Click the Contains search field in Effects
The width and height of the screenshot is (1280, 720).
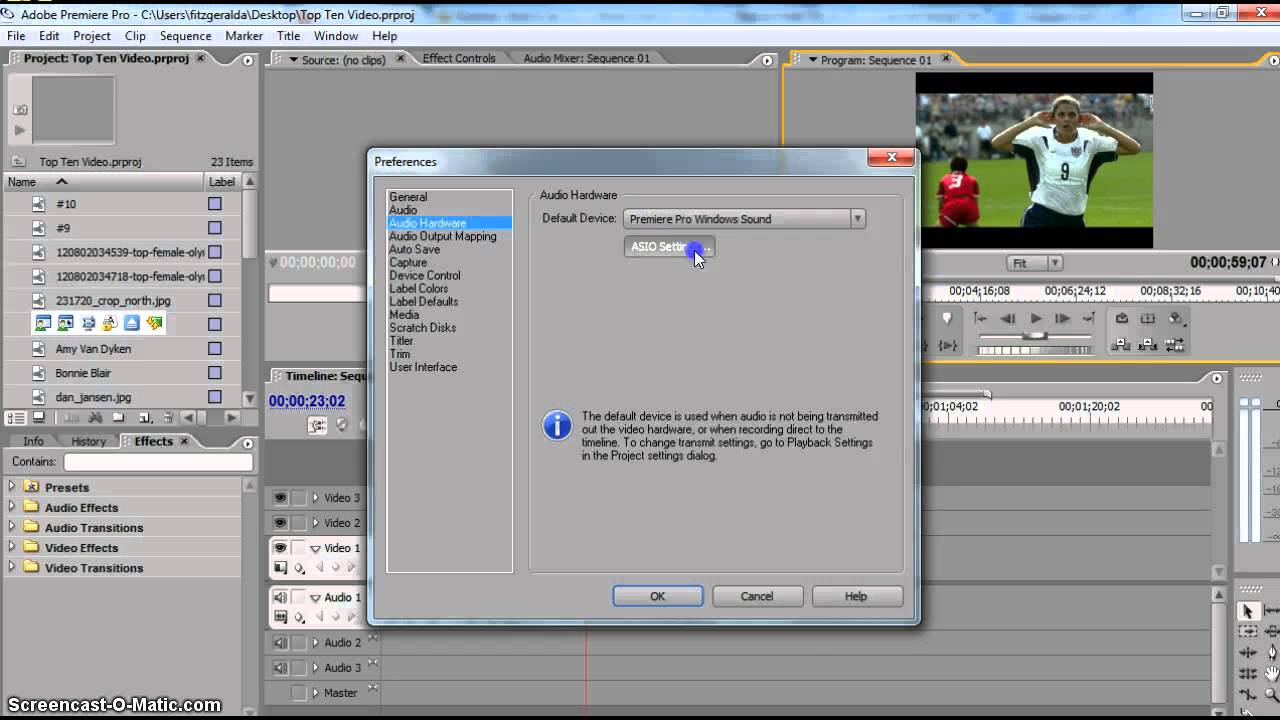point(158,462)
